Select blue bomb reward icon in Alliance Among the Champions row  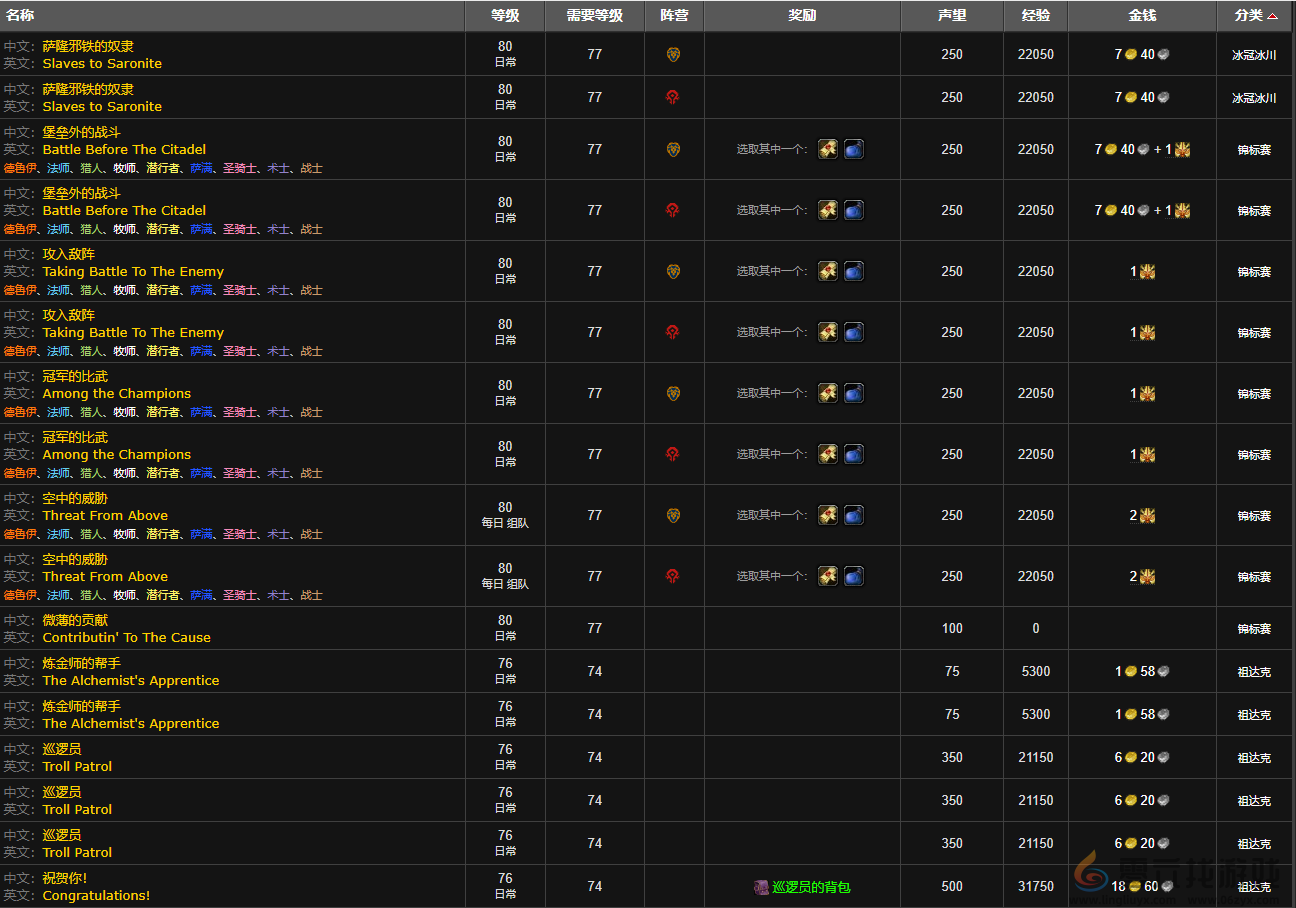pos(853,393)
